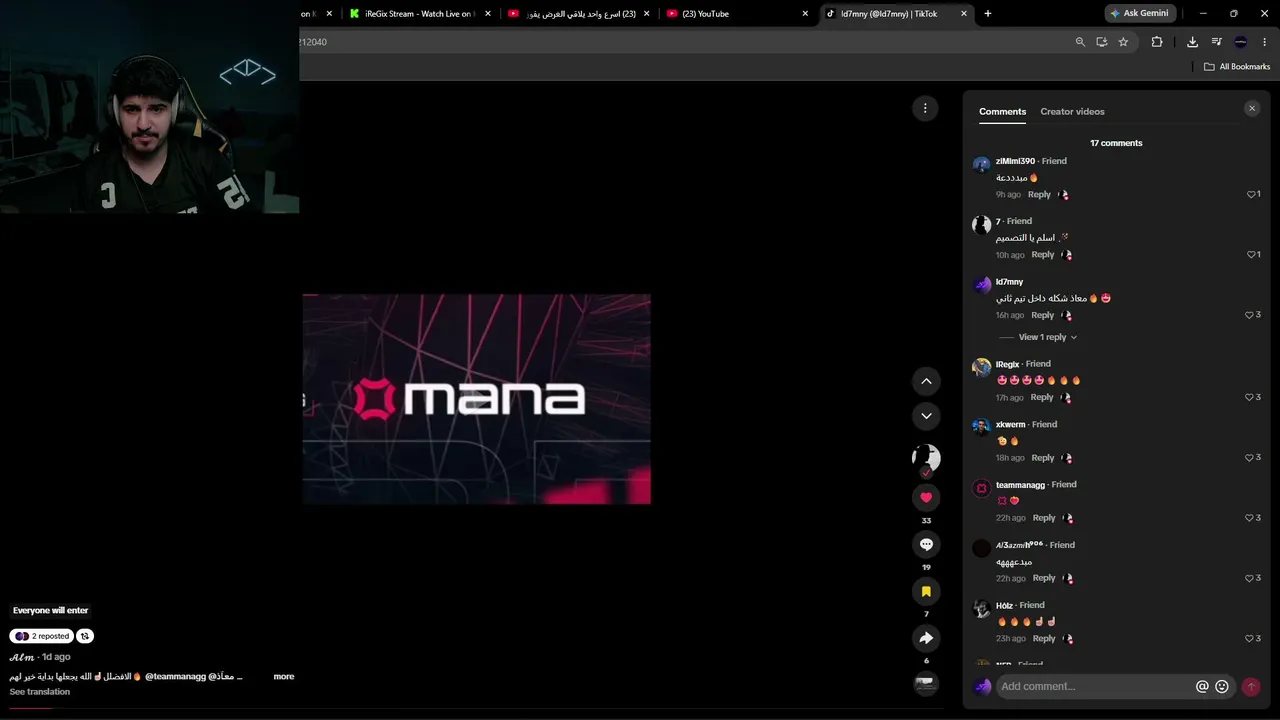The image size is (1280, 720).
Task: Like the TikTok video with the heart
Action: [926, 497]
